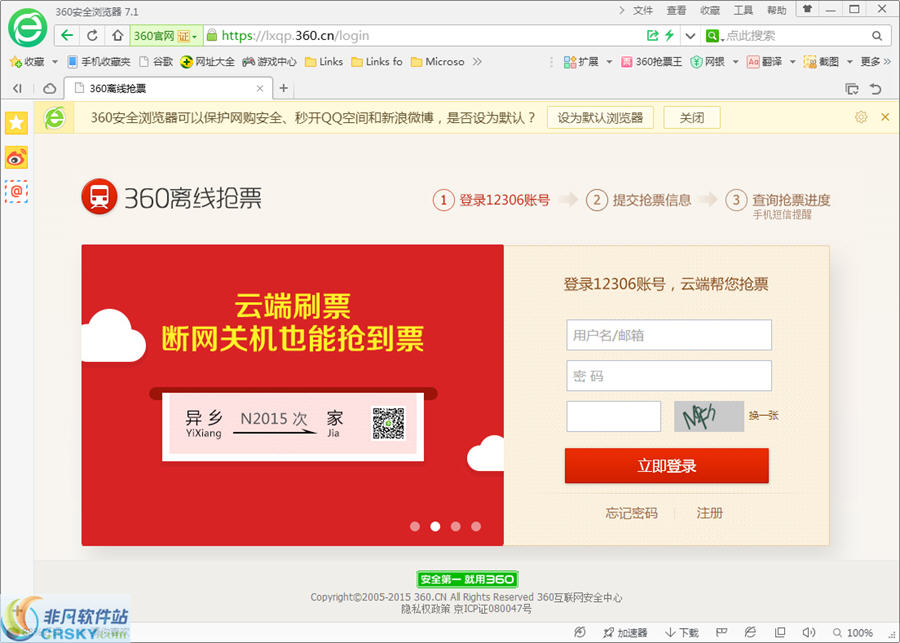Expand the 网银 dropdown arrow
The height and width of the screenshot is (643, 900).
tap(735, 62)
